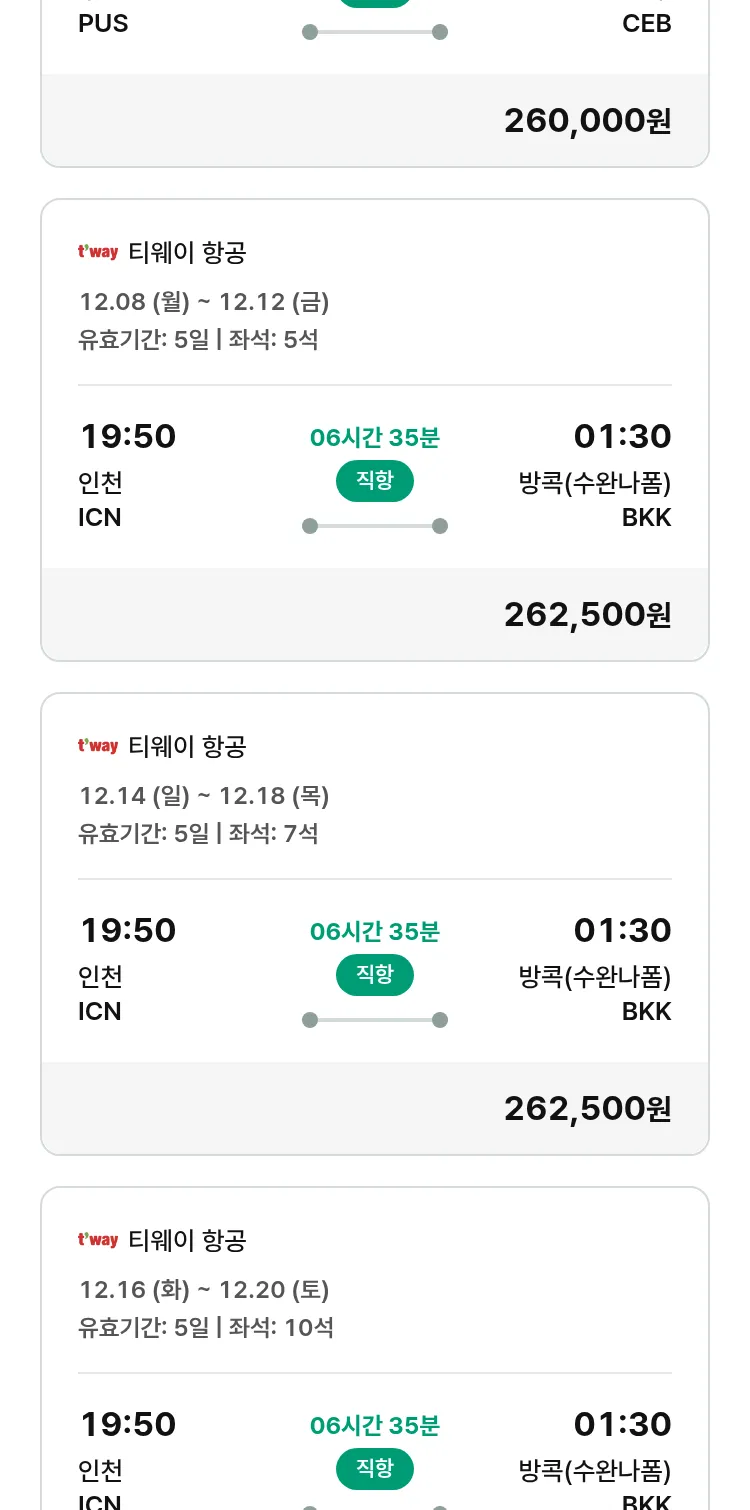Viewport: 750px width, 1510px height.
Task: Open the 12.16 (화) ~ 12.20 (토) date range
Action: coord(204,1289)
